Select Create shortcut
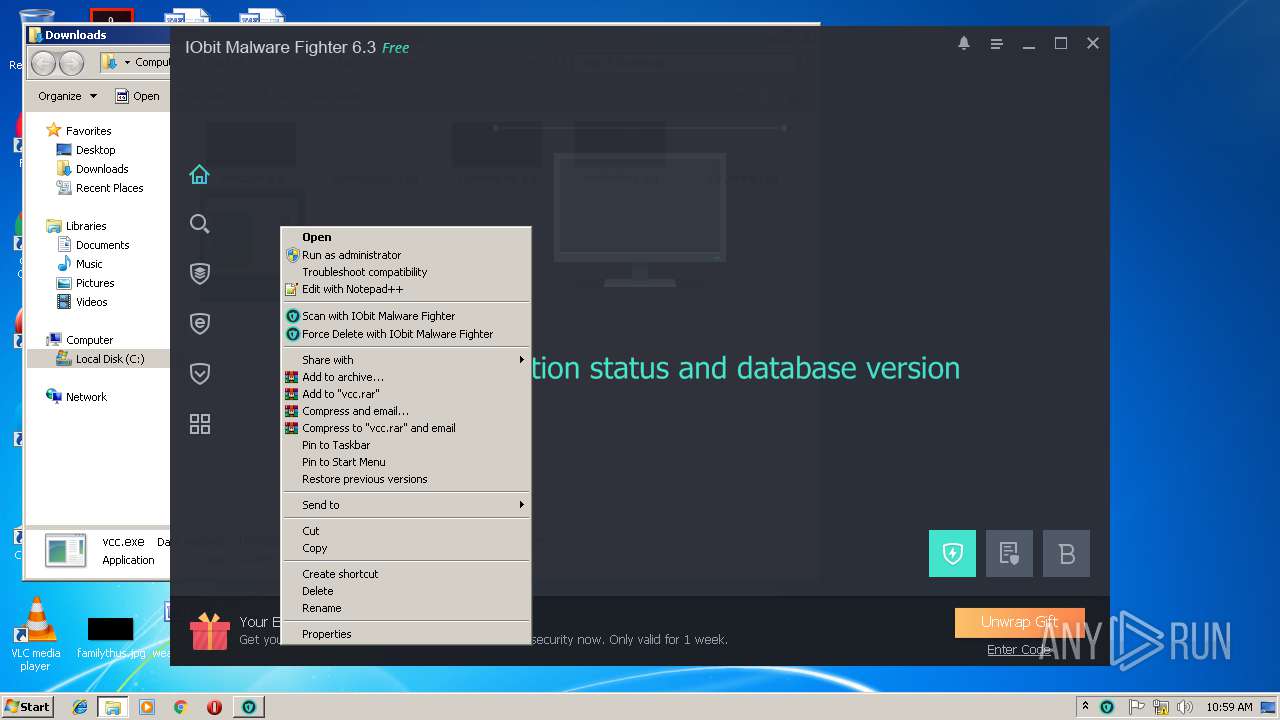Image resolution: width=1280 pixels, height=720 pixels. (x=406, y=574)
